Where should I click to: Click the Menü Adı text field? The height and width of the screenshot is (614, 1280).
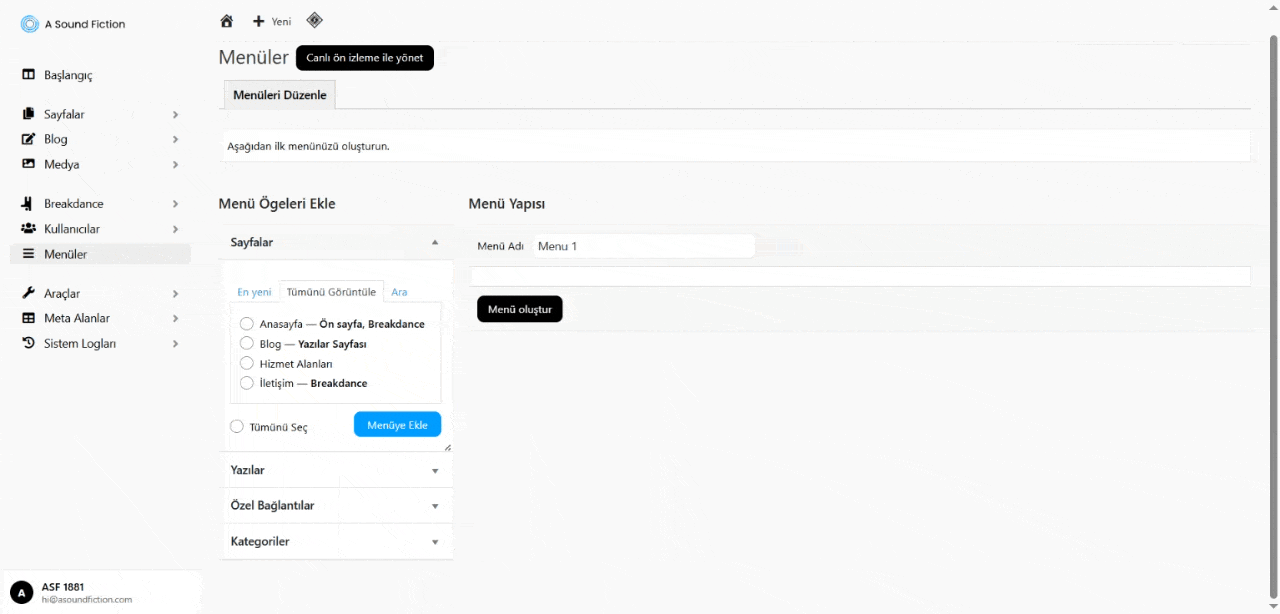[643, 246]
